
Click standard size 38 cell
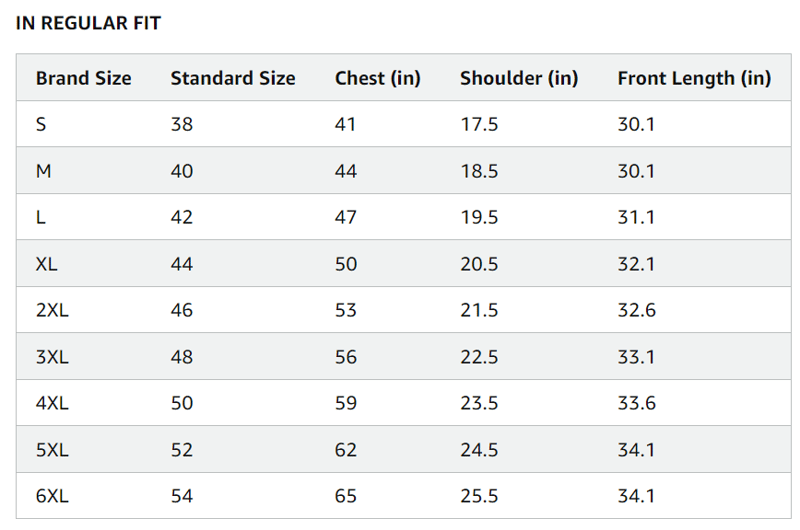click(x=182, y=125)
